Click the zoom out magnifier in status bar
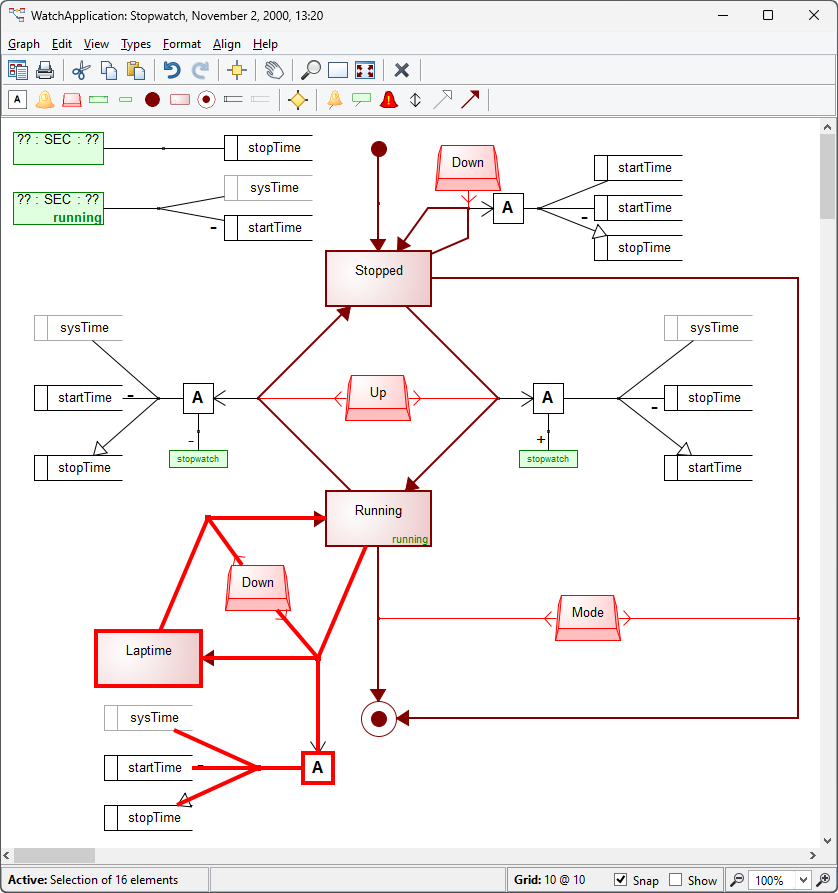The width and height of the screenshot is (838, 893). (x=737, y=880)
